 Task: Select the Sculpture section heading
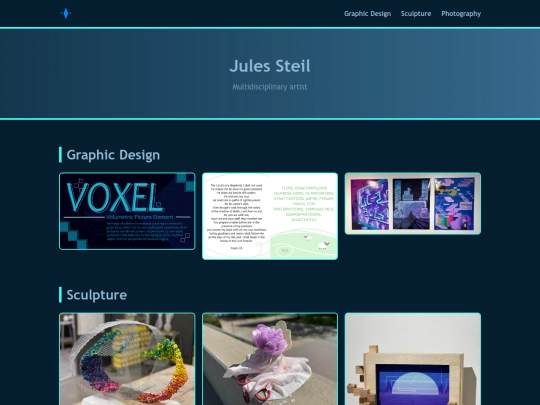click(97, 295)
